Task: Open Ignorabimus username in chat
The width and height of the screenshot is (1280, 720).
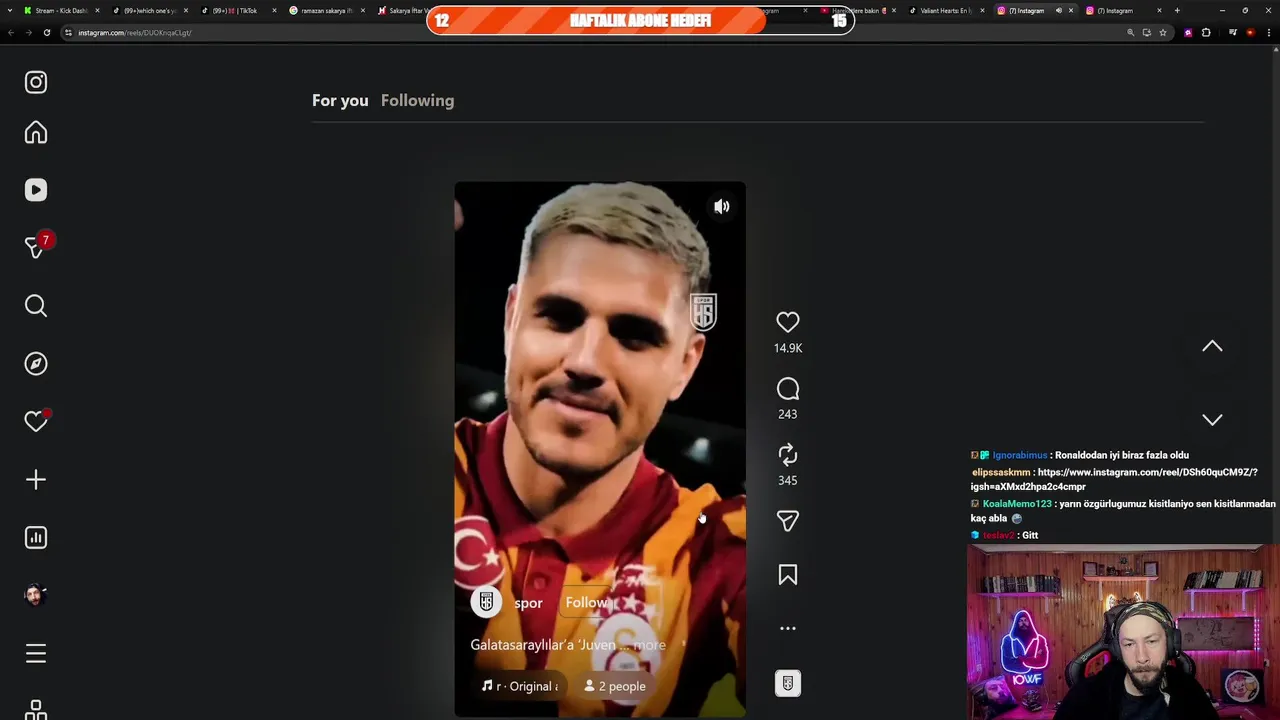Action: pyautogui.click(x=1020, y=455)
